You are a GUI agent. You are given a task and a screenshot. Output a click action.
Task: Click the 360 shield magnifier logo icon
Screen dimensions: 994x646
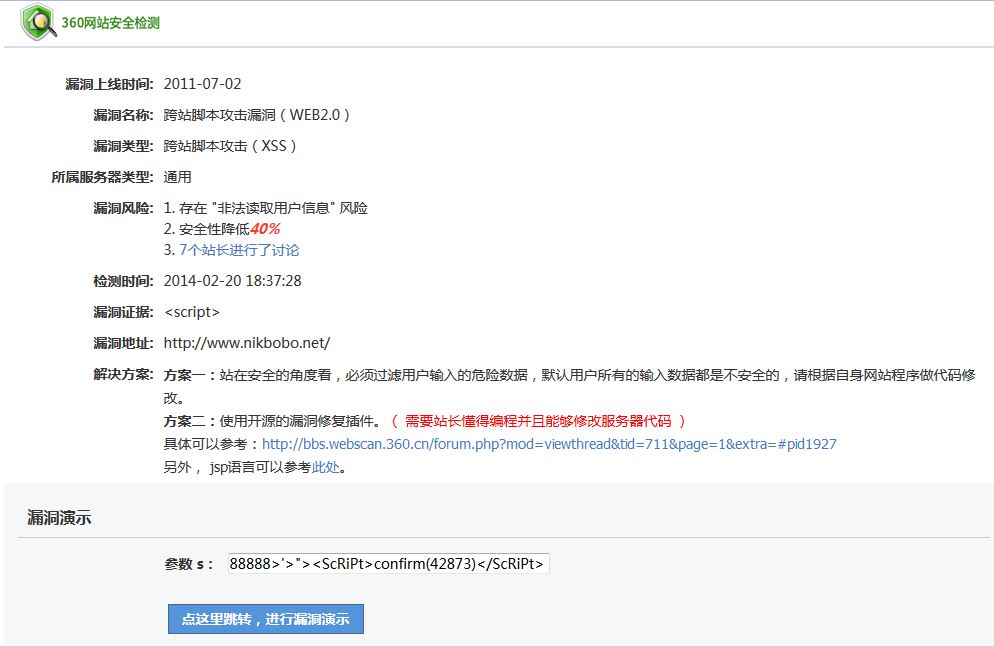click(38, 22)
